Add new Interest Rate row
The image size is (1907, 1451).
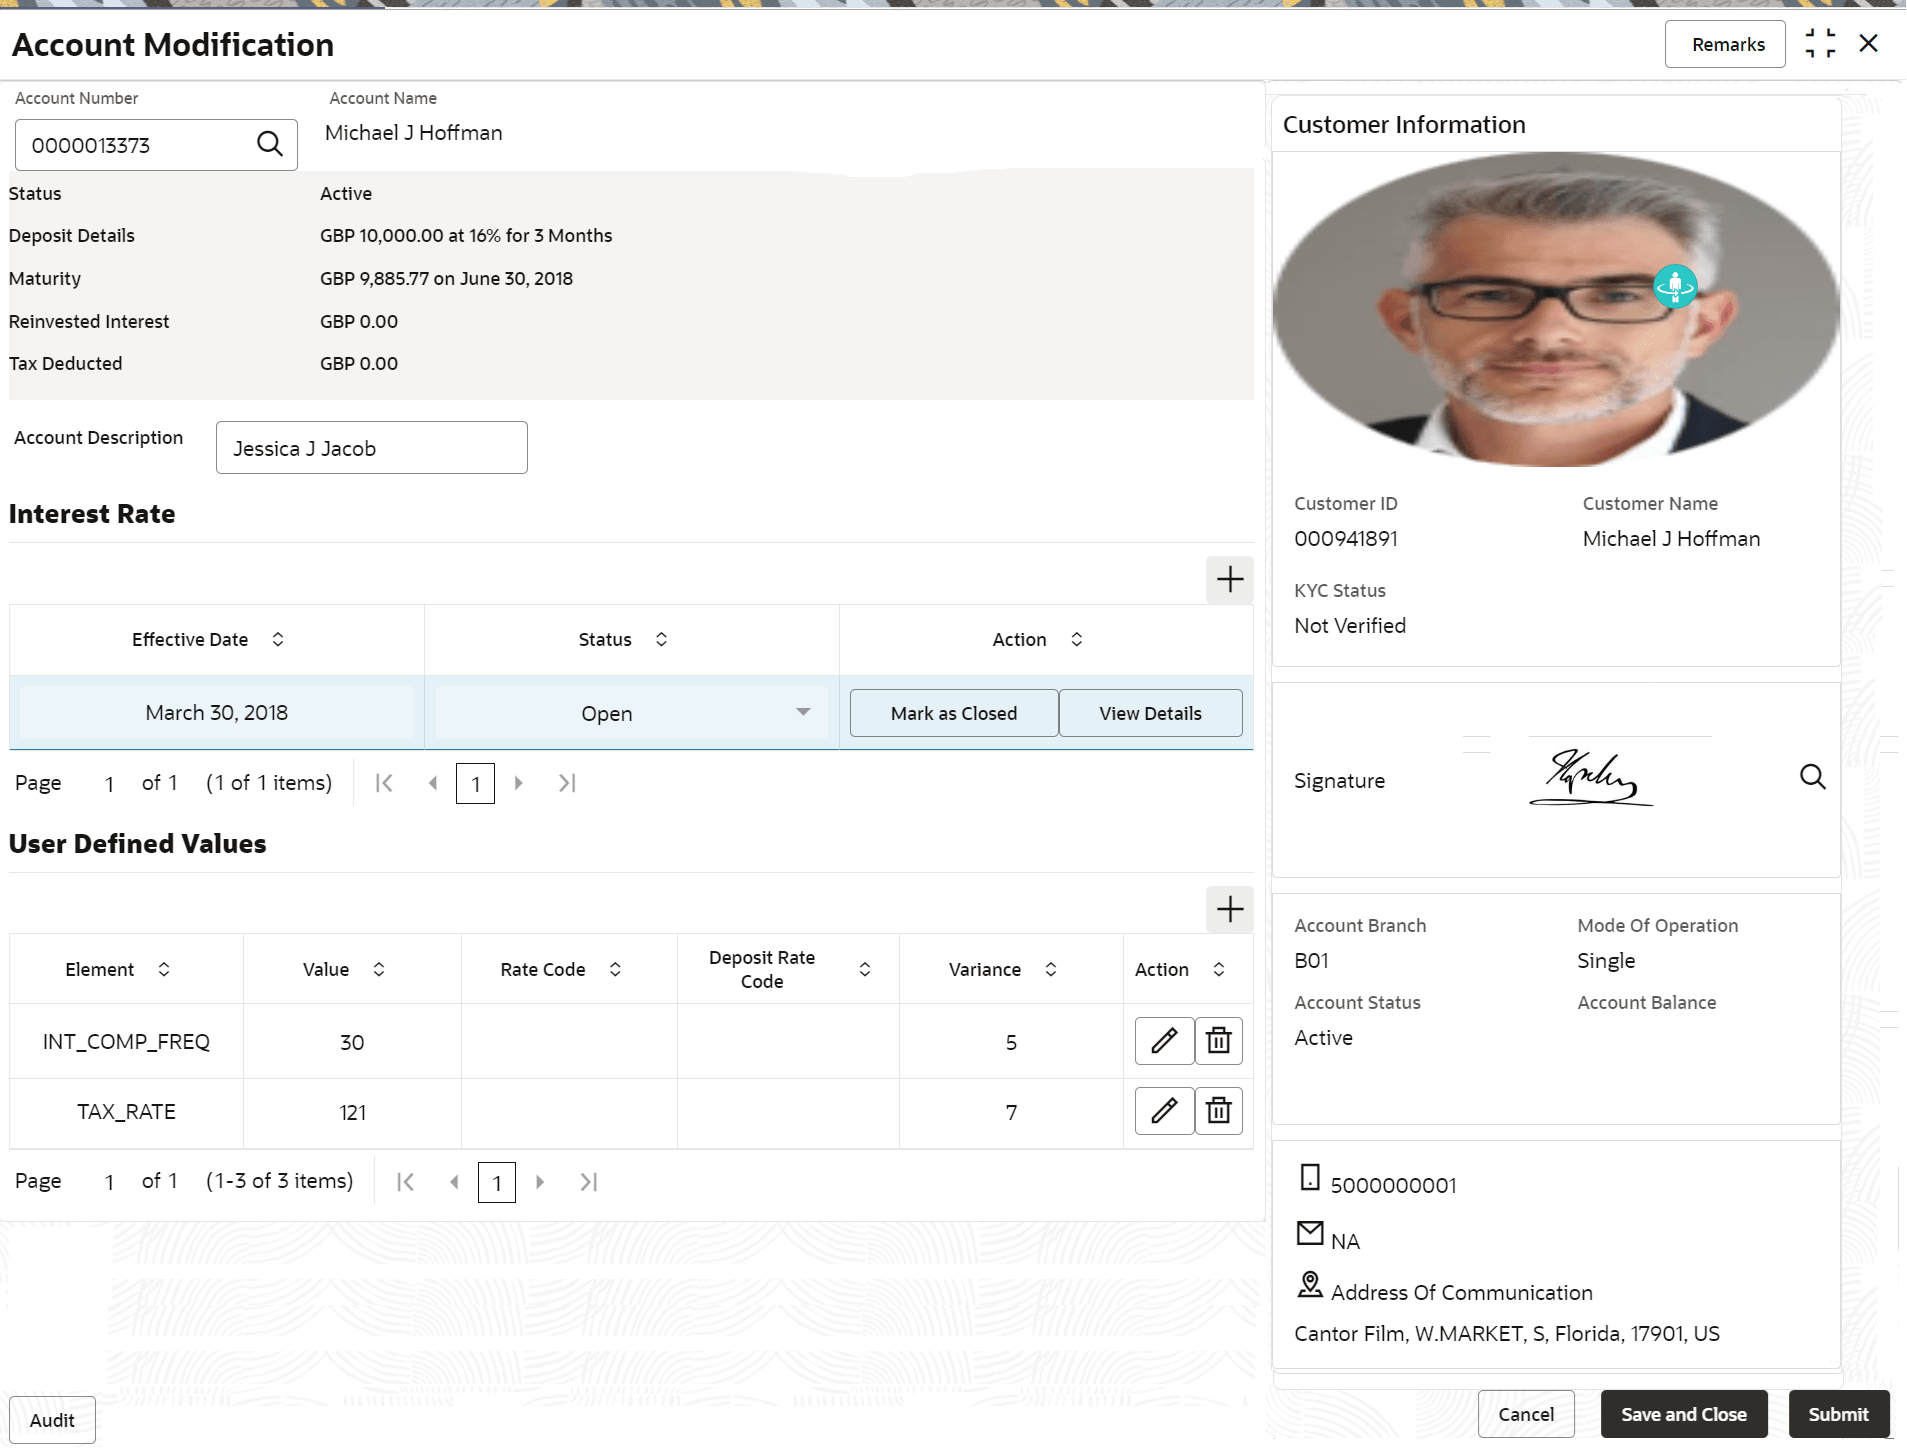click(1229, 580)
